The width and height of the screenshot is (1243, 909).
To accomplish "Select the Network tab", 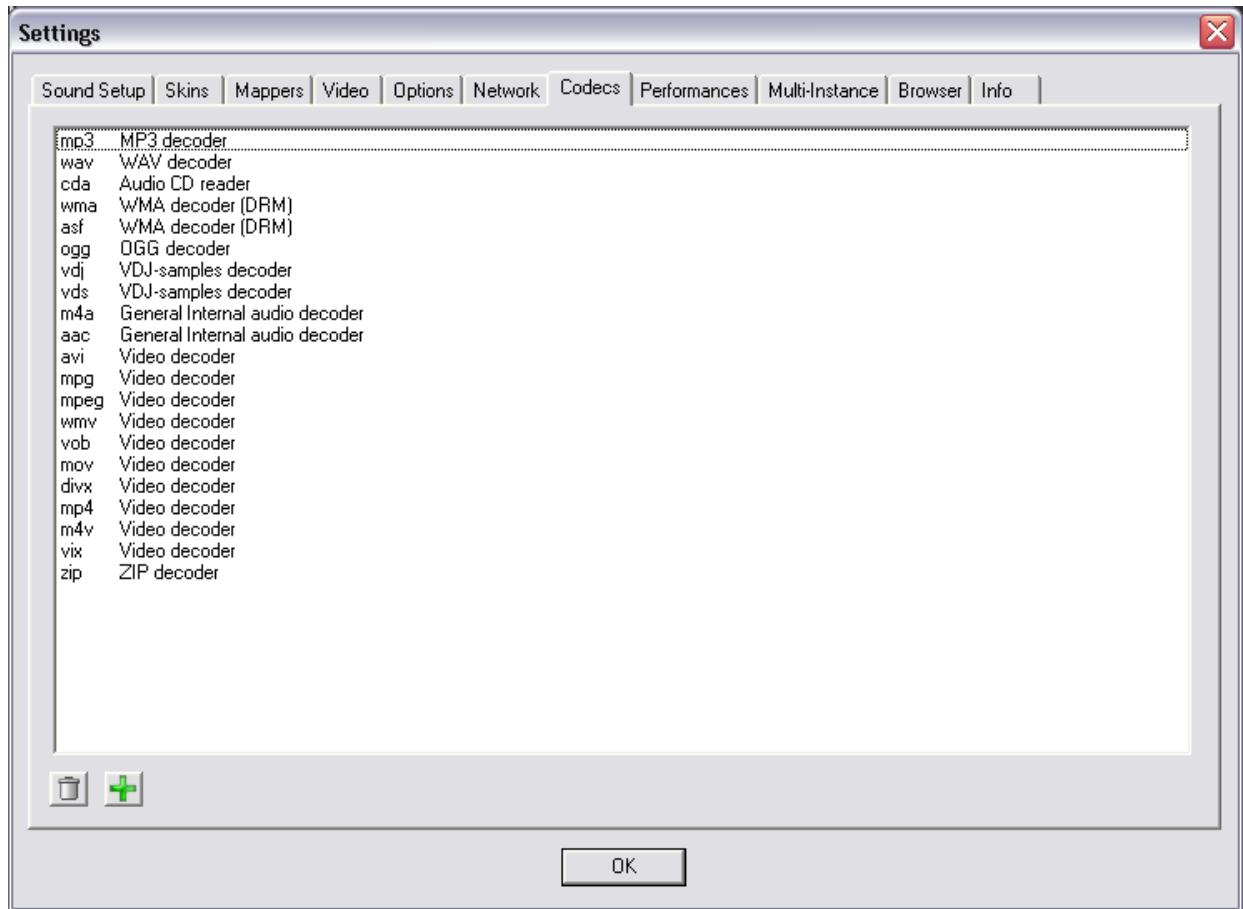I will click(x=507, y=90).
